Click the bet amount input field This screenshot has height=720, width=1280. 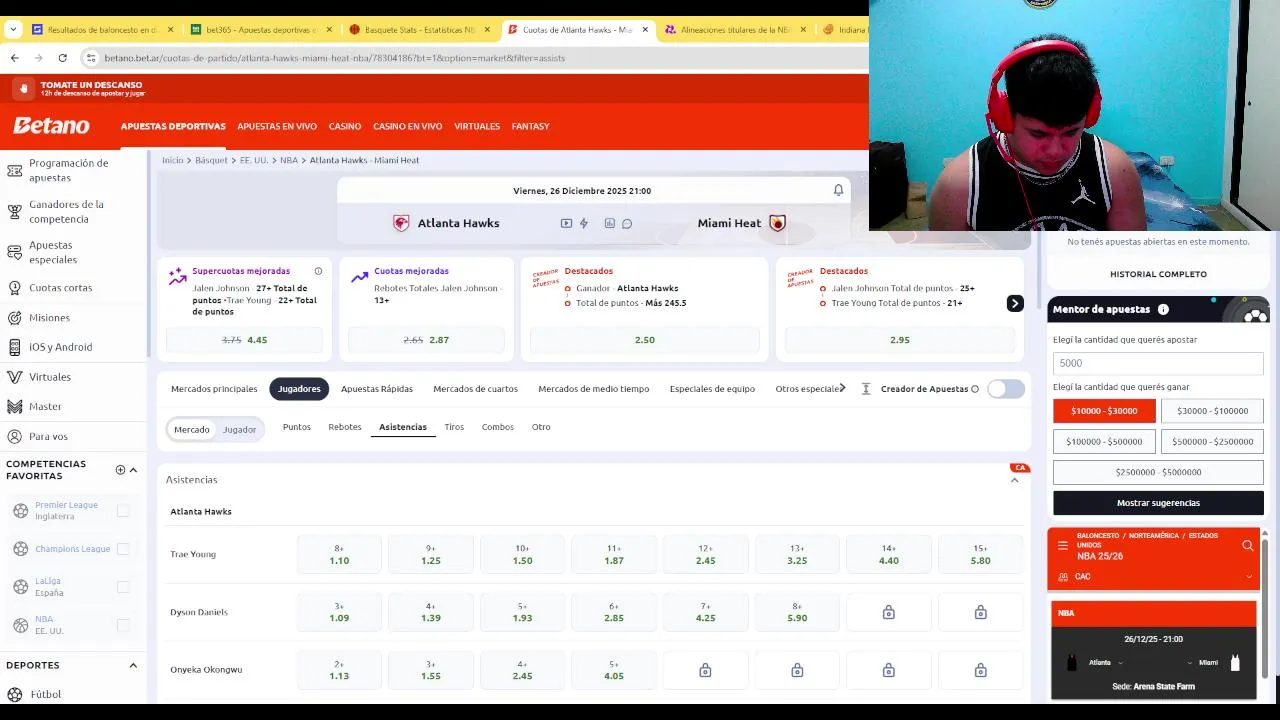[1158, 363]
